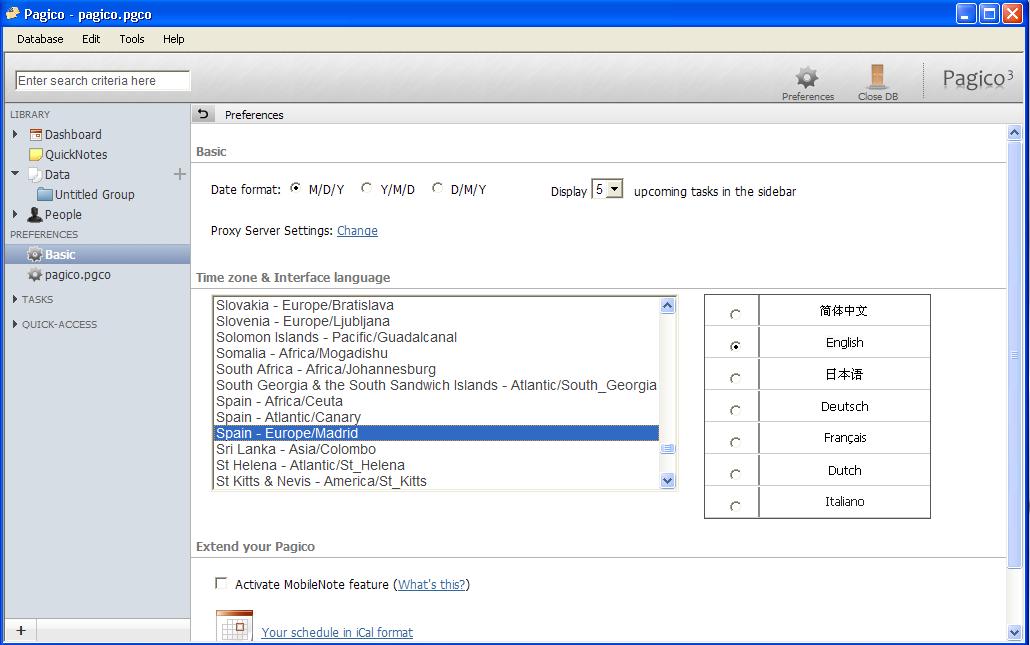Click the Data documents icon
This screenshot has width=1030, height=645.
tap(35, 175)
